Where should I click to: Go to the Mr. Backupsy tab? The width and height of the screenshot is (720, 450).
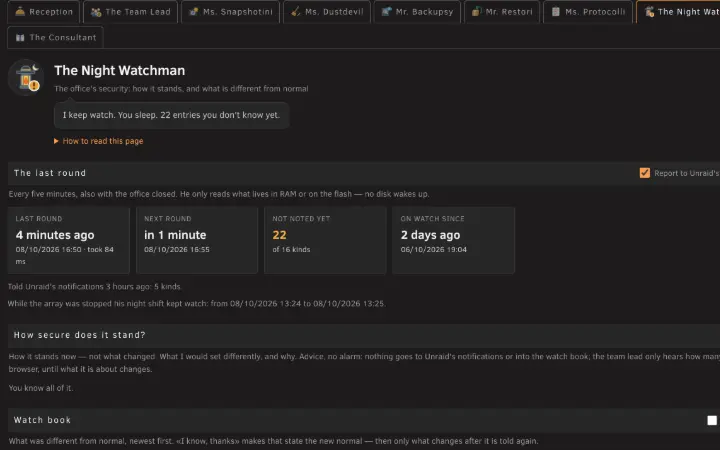coord(417,12)
